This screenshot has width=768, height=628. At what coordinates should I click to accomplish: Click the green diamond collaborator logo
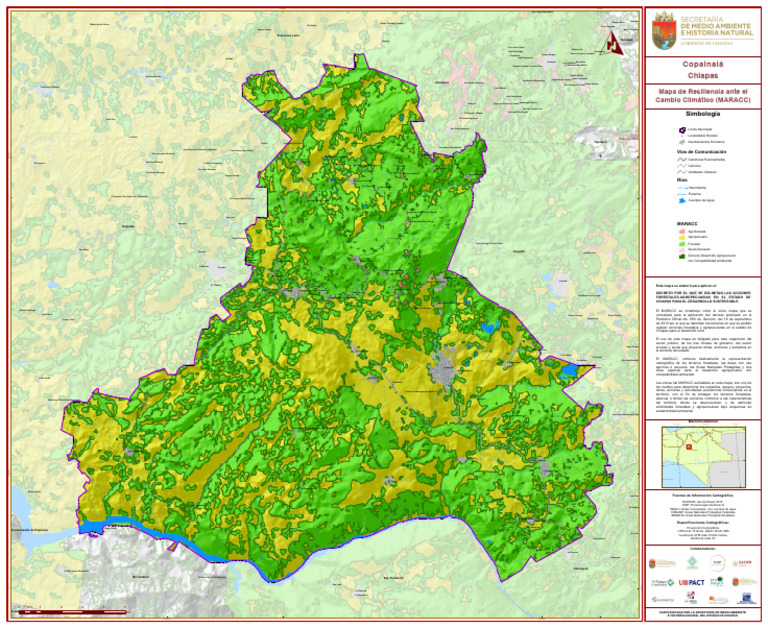coord(692,563)
